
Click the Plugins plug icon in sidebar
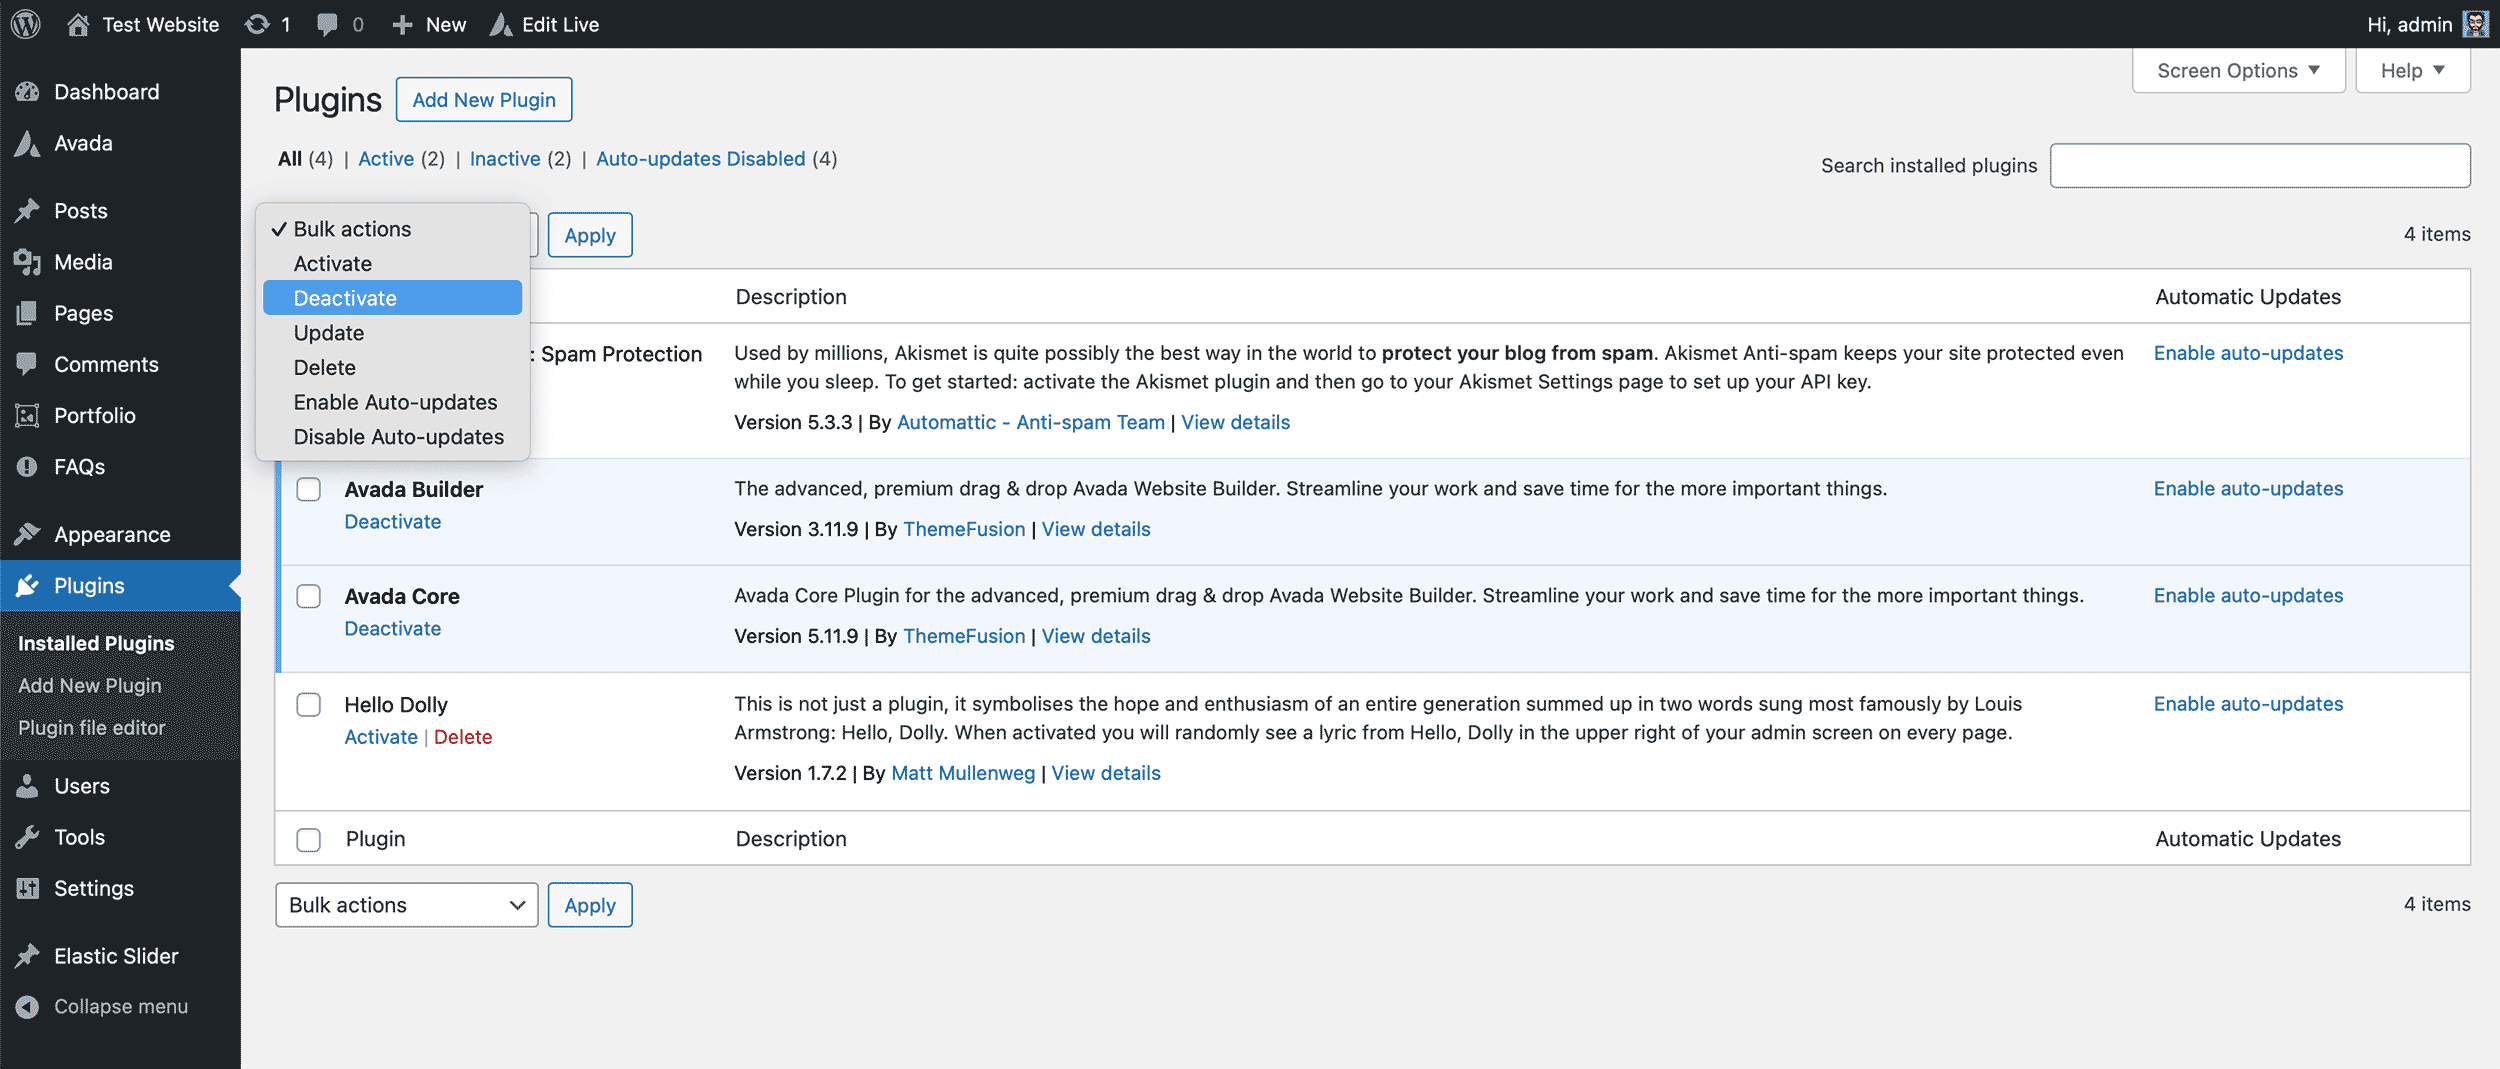pyautogui.click(x=27, y=586)
